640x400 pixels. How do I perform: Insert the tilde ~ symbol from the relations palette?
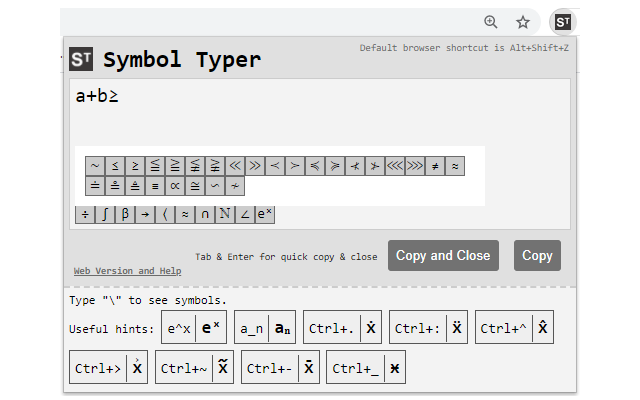[x=95, y=166]
